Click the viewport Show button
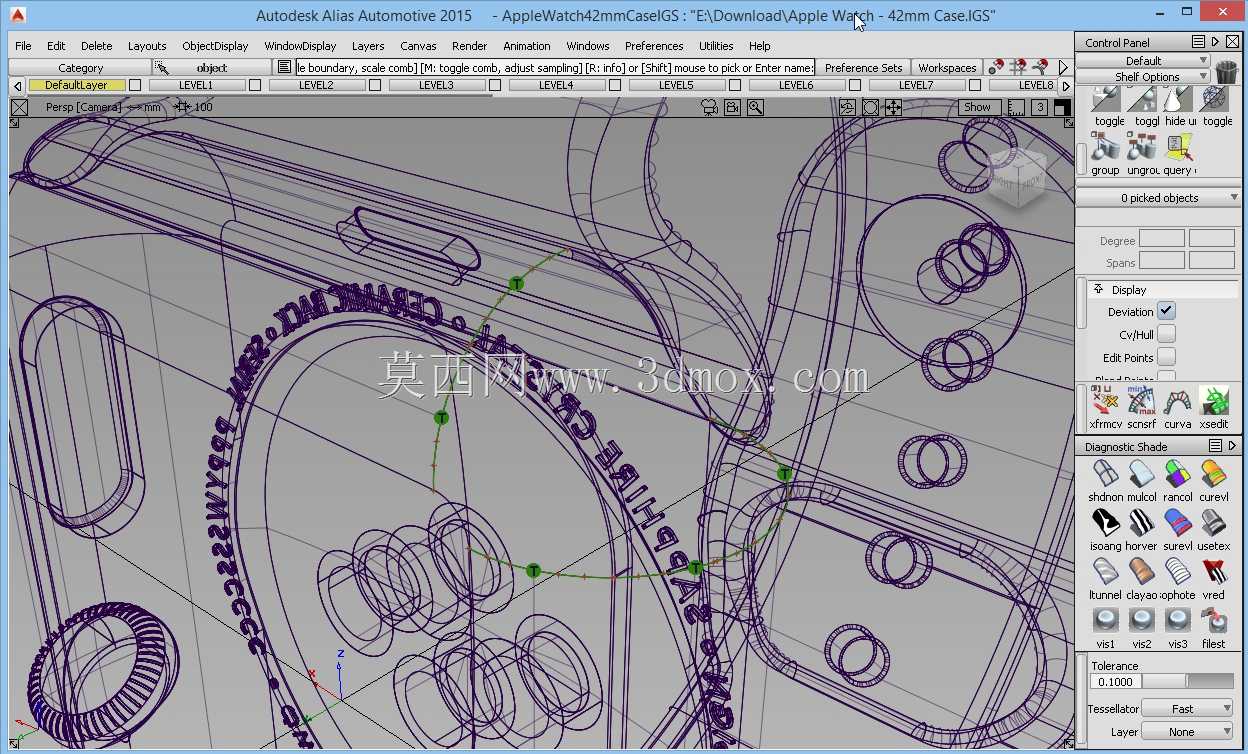The image size is (1248, 754). (x=977, y=107)
